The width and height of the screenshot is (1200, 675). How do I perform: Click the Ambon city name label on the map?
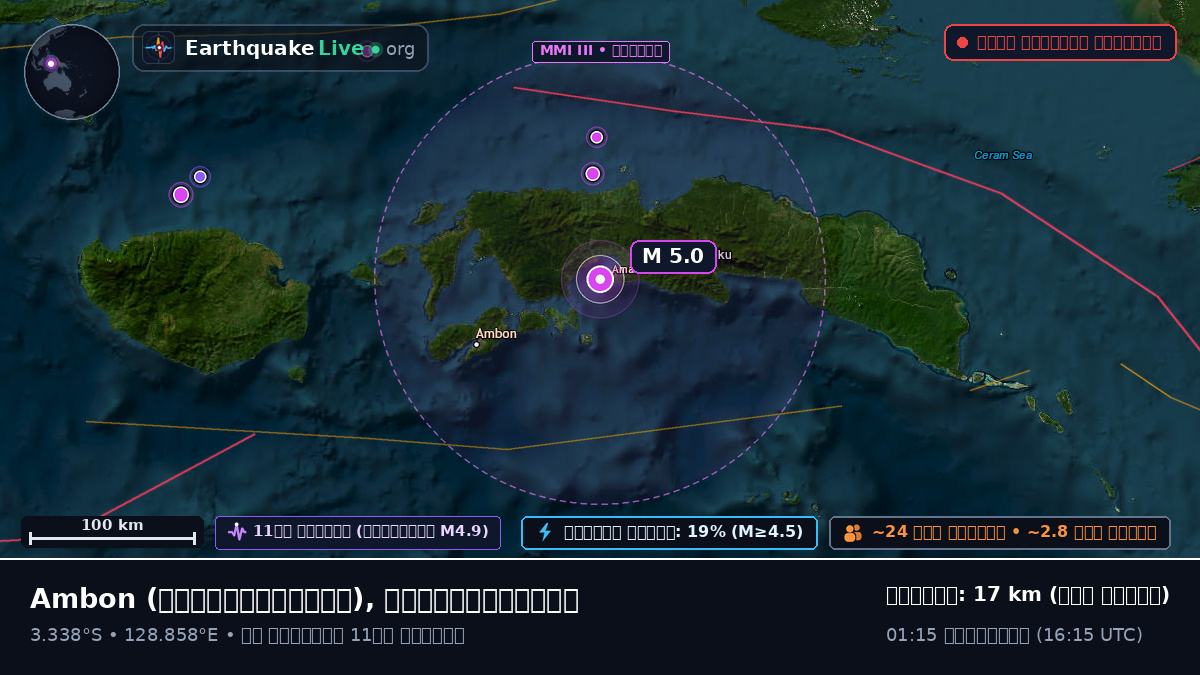[496, 334]
